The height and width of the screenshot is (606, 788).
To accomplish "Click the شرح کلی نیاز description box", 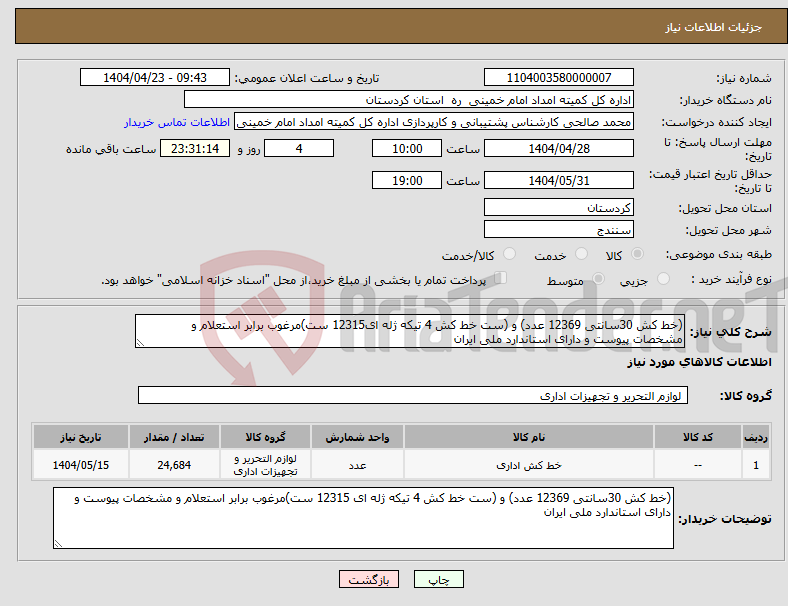I will [x=409, y=331].
